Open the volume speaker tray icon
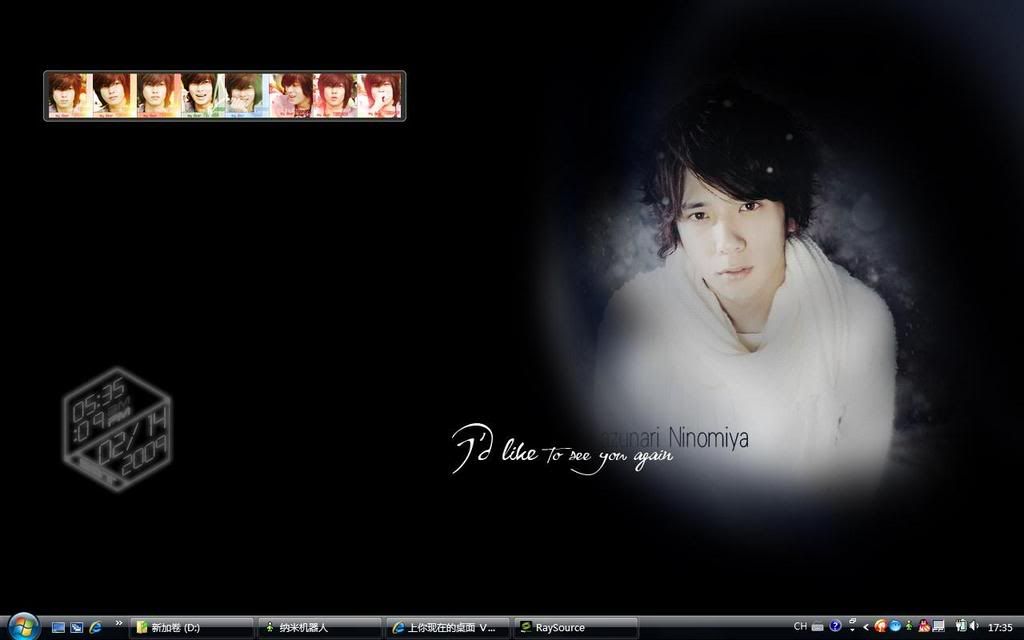1024x640 pixels. pos(973,627)
